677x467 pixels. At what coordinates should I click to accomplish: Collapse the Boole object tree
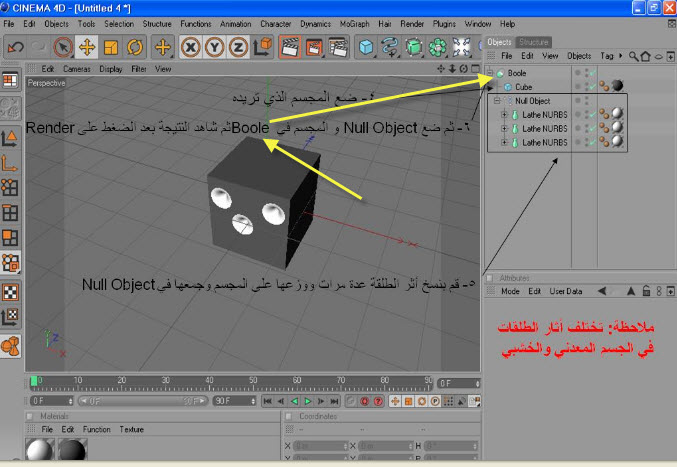coord(490,73)
